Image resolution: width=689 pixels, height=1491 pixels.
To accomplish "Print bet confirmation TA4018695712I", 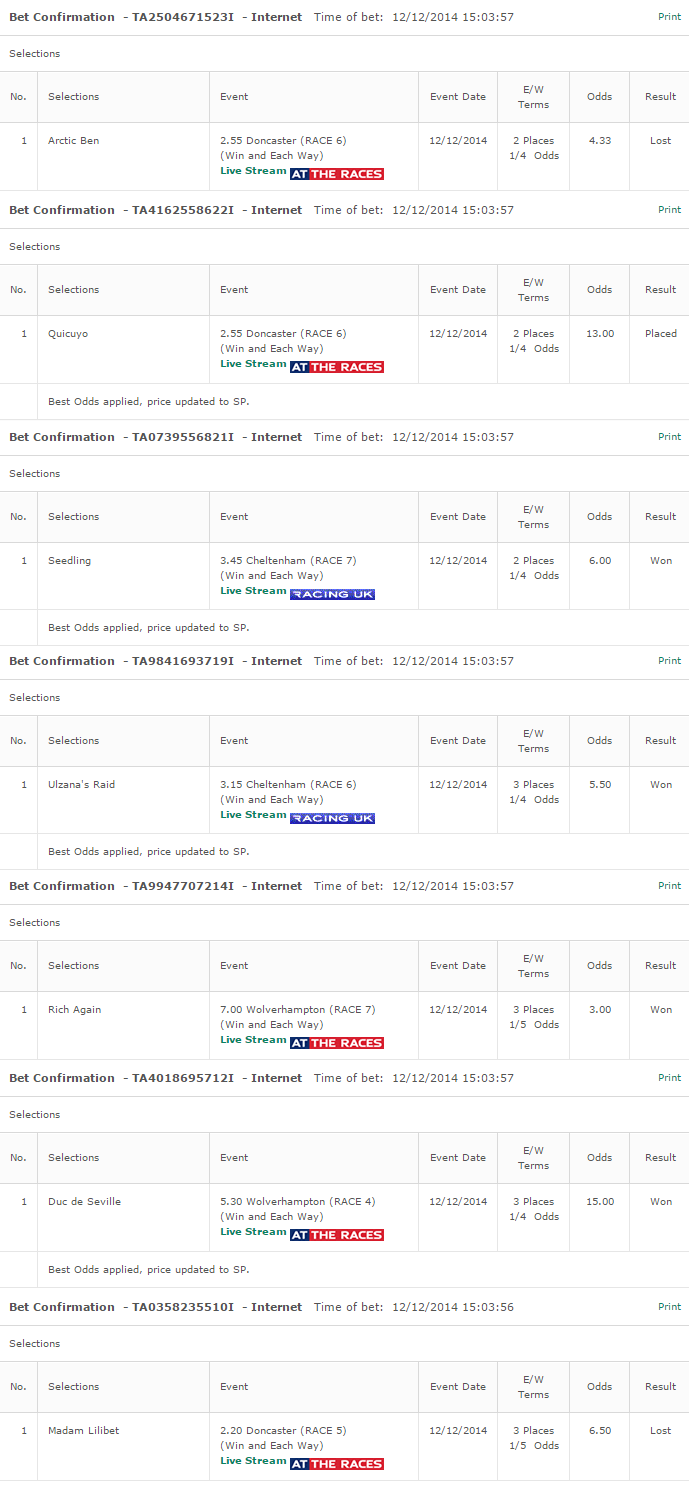I will [x=669, y=1078].
